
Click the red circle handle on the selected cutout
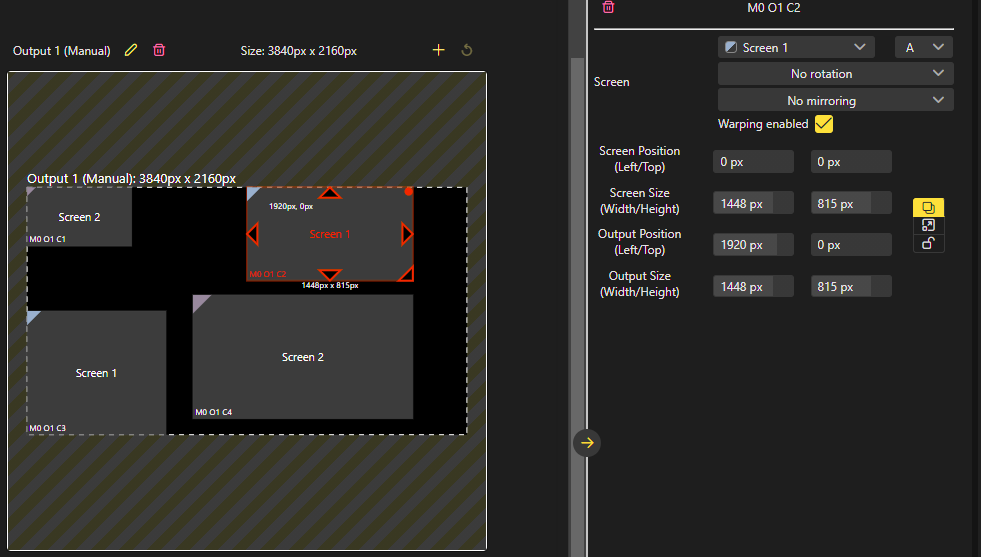(x=408, y=191)
